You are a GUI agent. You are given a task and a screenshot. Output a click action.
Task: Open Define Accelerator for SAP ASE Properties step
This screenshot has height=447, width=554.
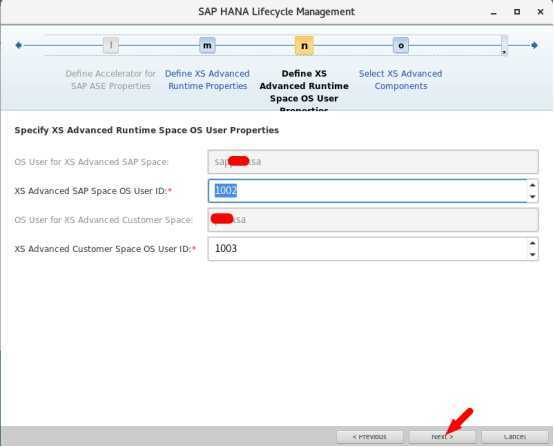click(x=111, y=80)
